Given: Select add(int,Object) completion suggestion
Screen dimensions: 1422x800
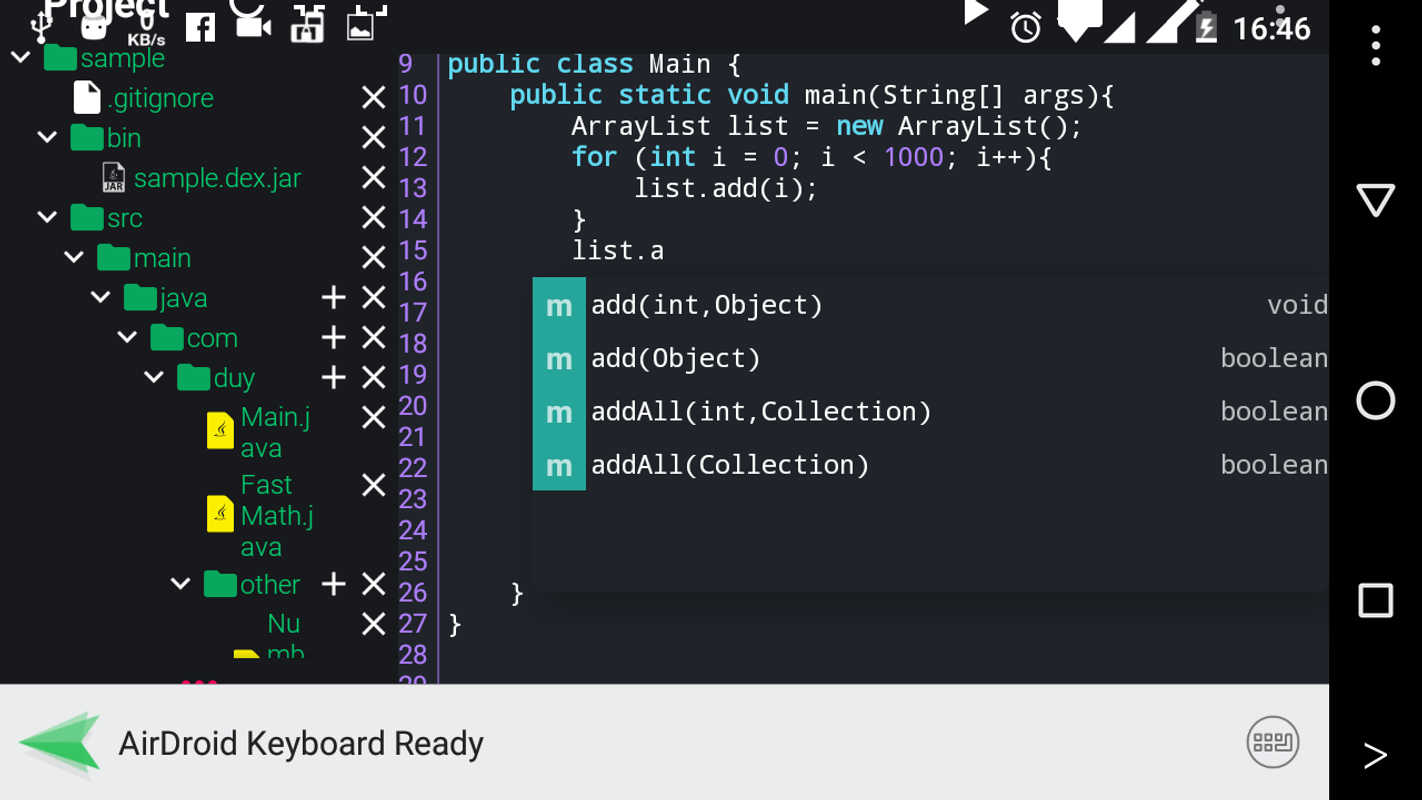Looking at the screenshot, I should point(930,305).
